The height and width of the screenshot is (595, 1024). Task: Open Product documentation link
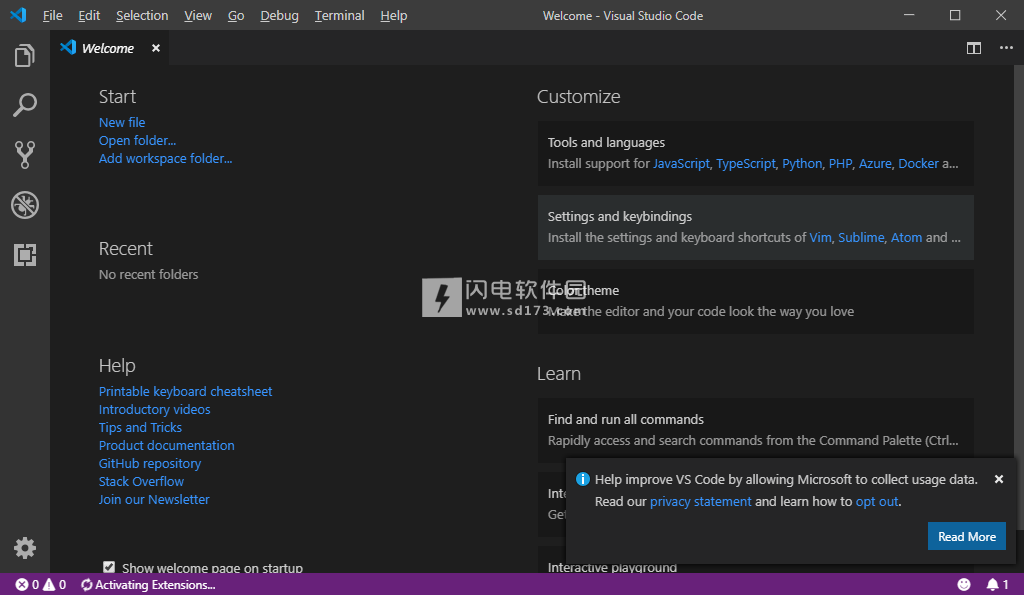pos(167,445)
